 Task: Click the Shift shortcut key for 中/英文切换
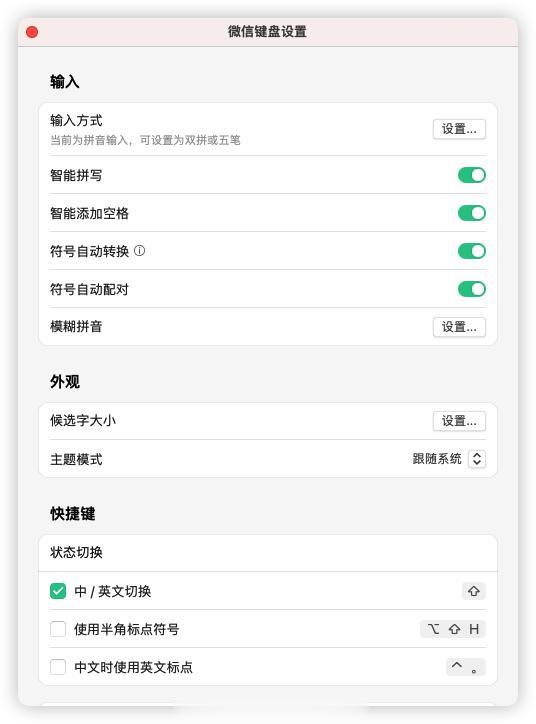(474, 591)
